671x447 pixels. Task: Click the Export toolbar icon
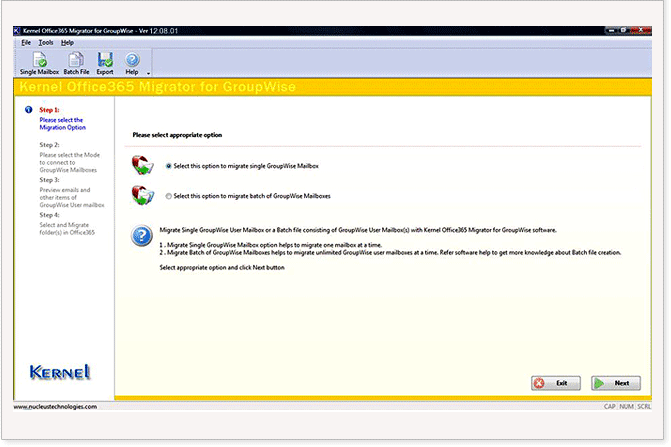pyautogui.click(x=105, y=63)
